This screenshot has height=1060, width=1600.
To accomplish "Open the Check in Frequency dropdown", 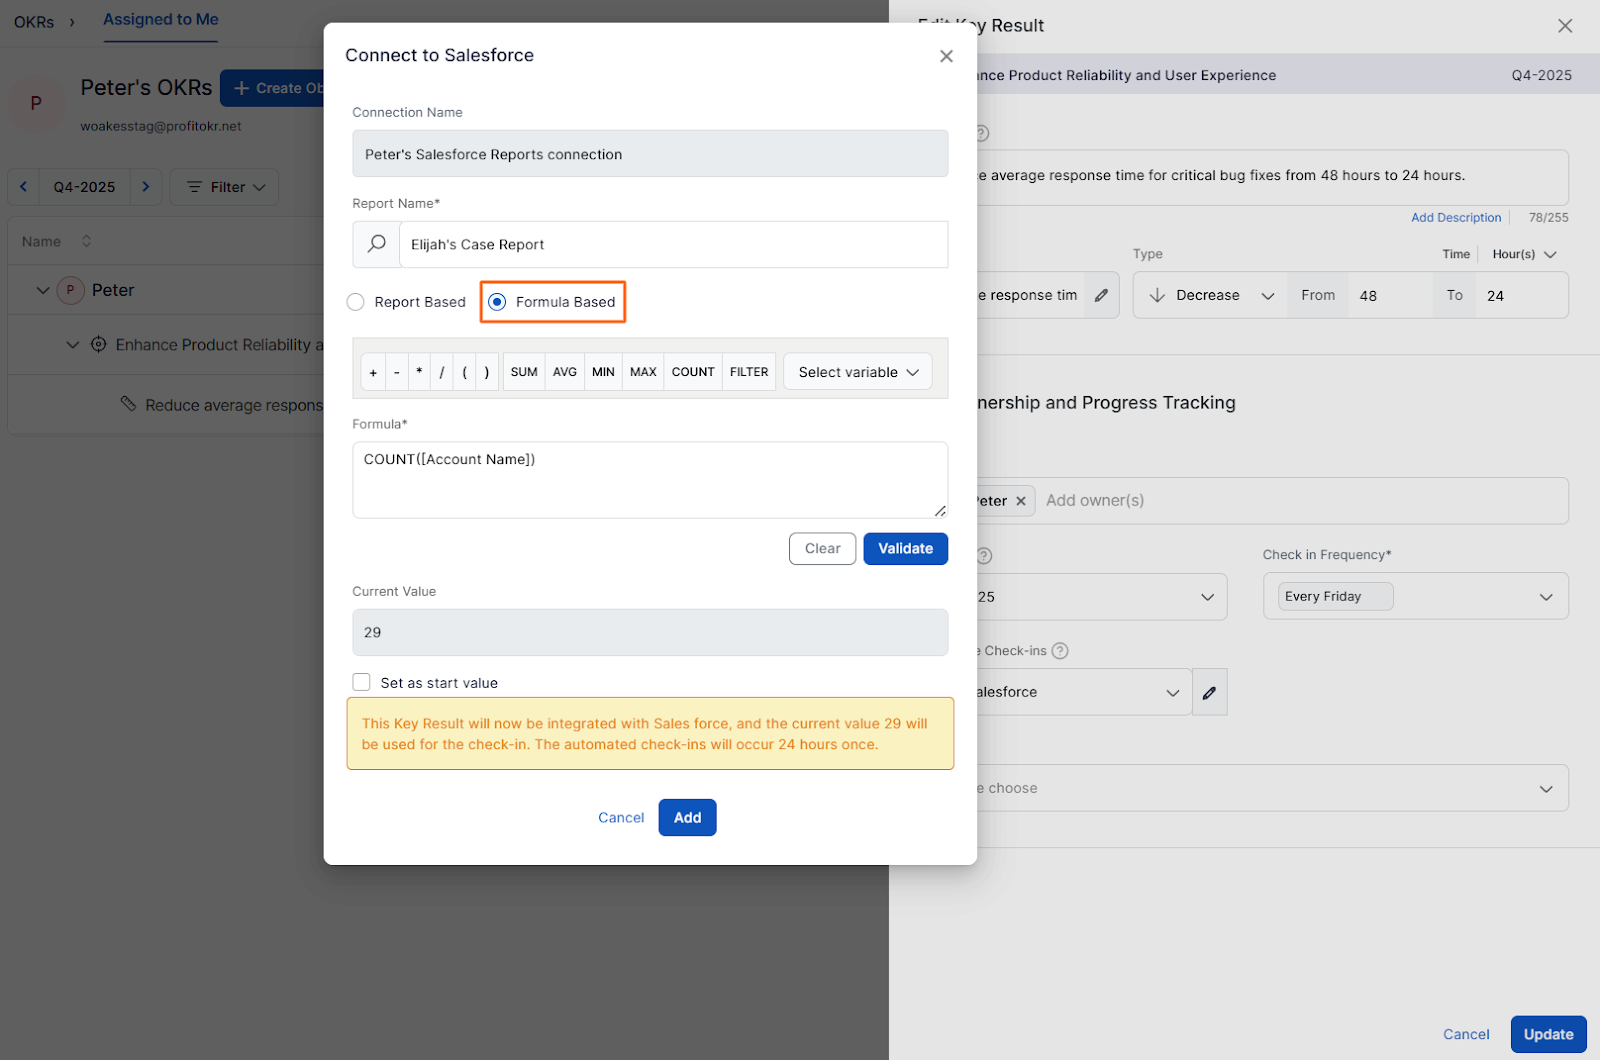I will (1416, 596).
